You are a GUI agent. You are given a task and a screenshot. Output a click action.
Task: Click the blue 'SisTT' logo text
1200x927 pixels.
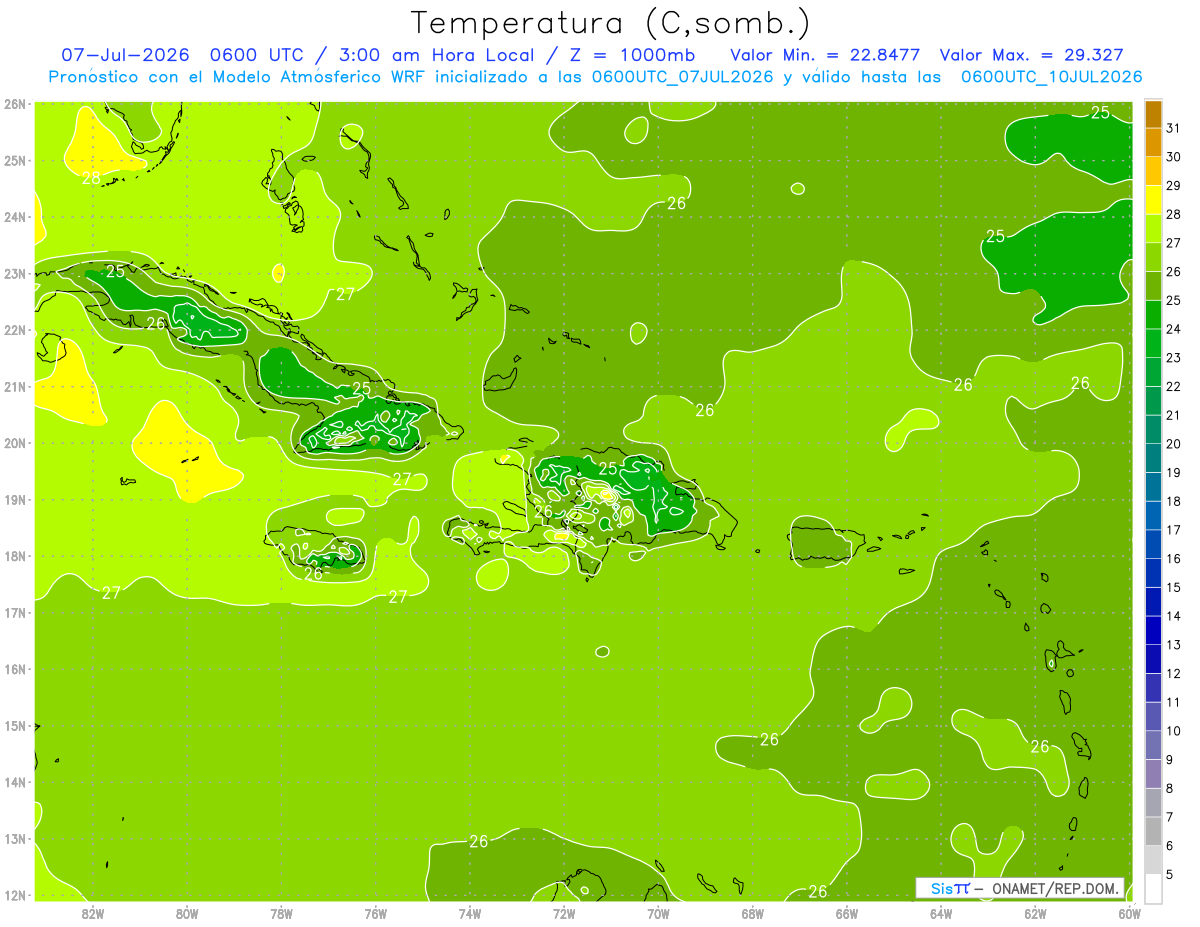pyautogui.click(x=950, y=888)
